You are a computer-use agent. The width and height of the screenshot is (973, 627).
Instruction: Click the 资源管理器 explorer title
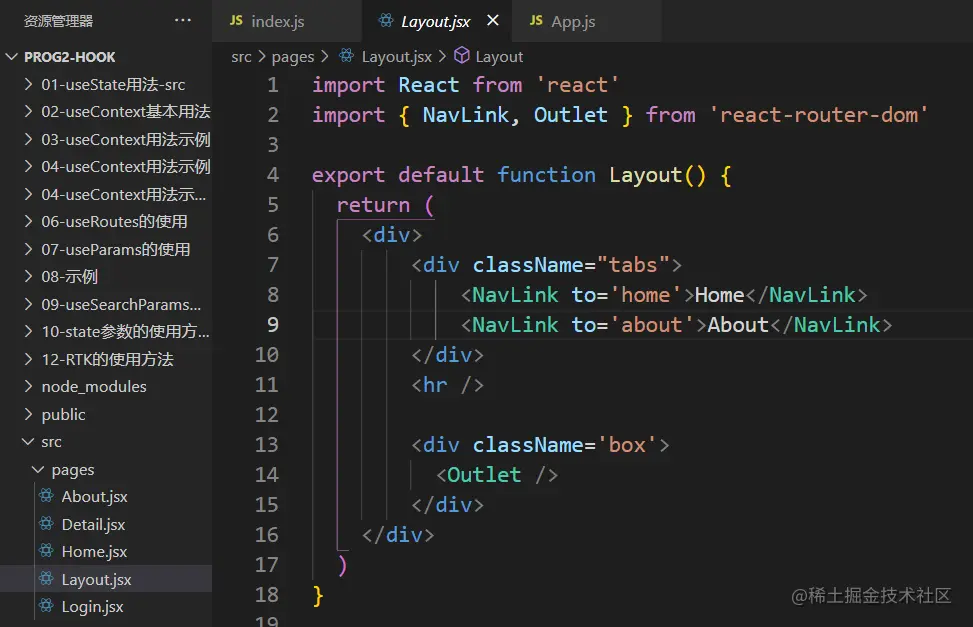tap(58, 21)
